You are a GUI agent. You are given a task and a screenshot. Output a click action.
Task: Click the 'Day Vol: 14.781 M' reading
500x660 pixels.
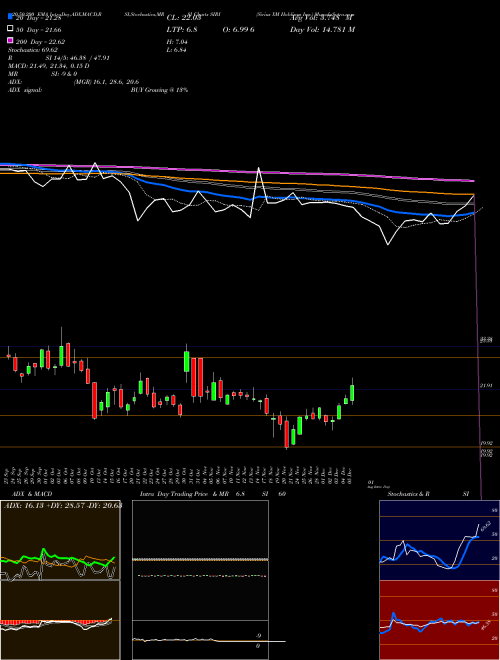point(322,29)
